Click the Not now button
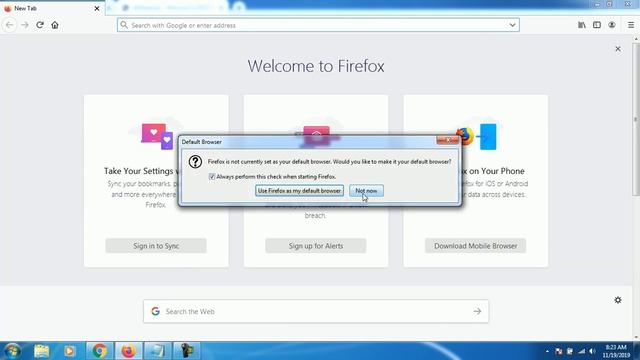This screenshot has width=640, height=360. coord(366,191)
